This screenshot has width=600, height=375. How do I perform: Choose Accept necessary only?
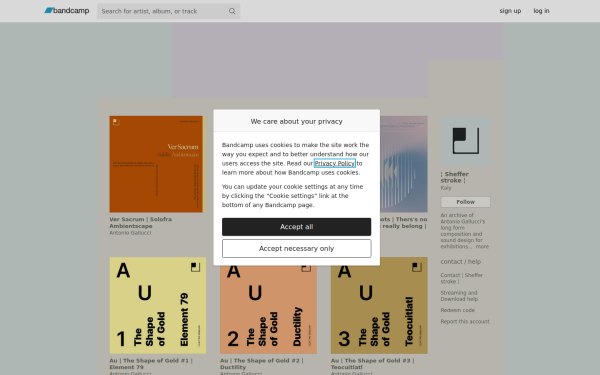[297, 249]
